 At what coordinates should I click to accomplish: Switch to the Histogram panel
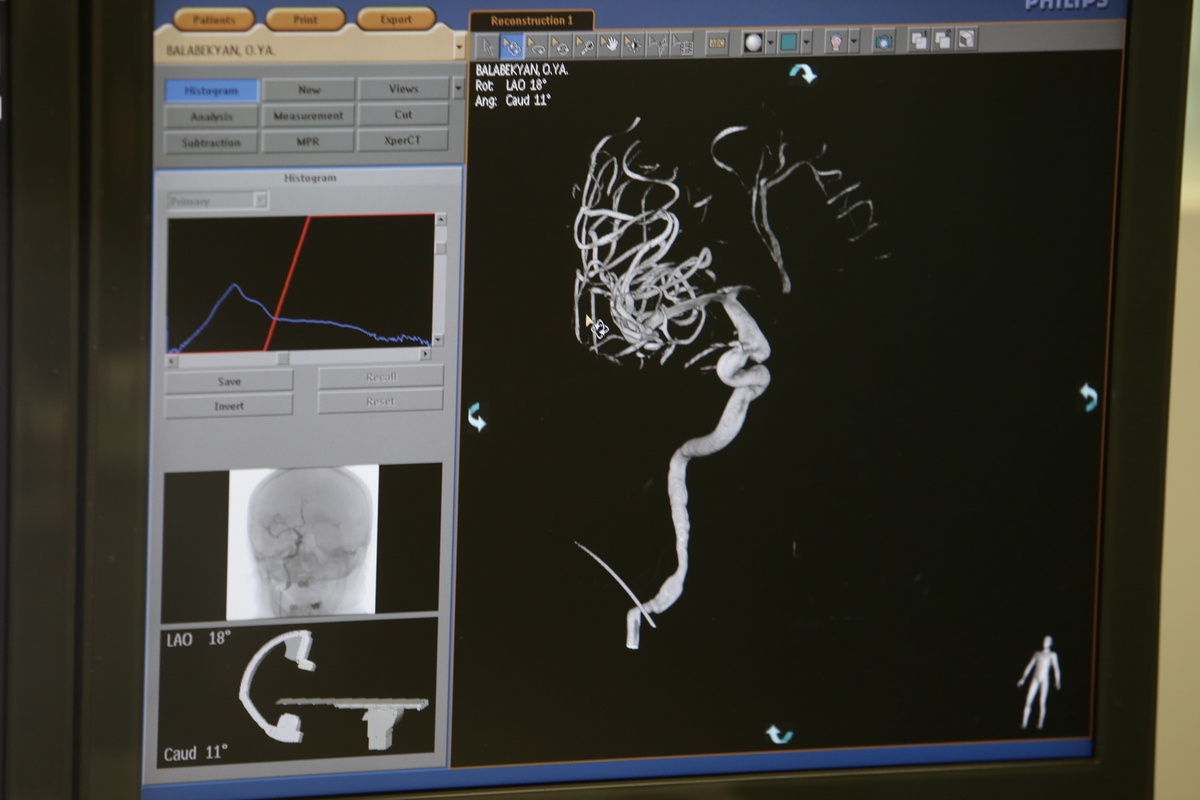click(211, 91)
